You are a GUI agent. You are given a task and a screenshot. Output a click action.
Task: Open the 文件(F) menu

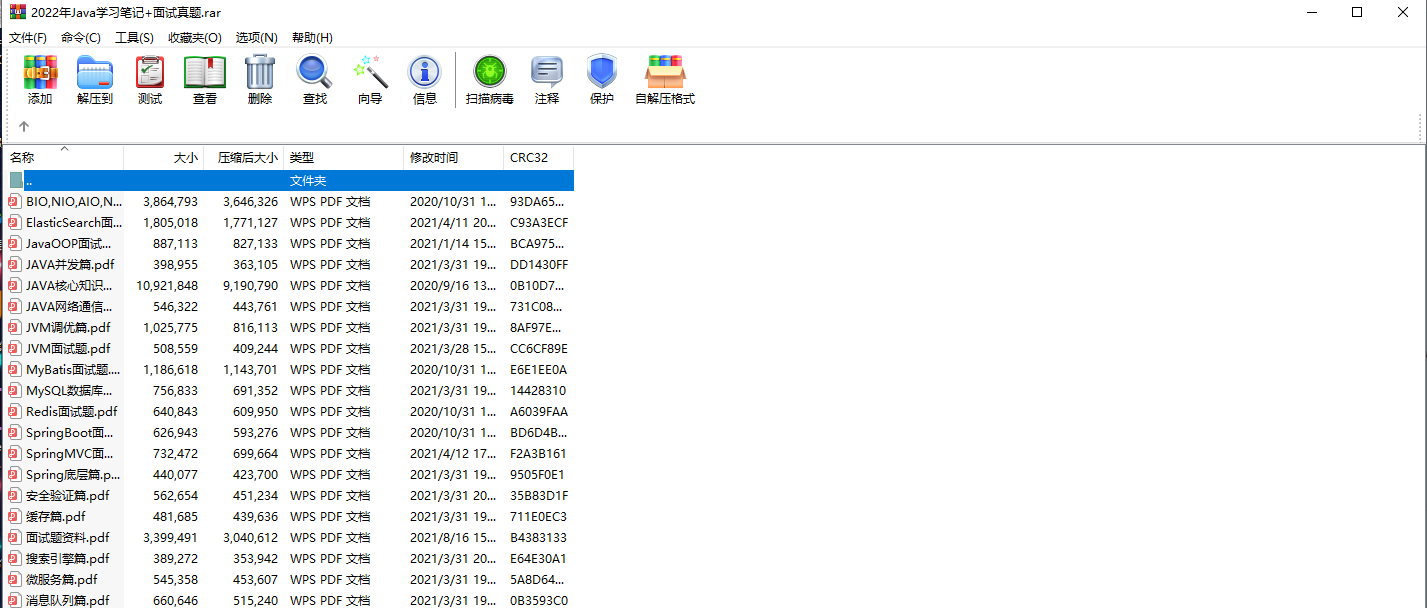pyautogui.click(x=28, y=37)
